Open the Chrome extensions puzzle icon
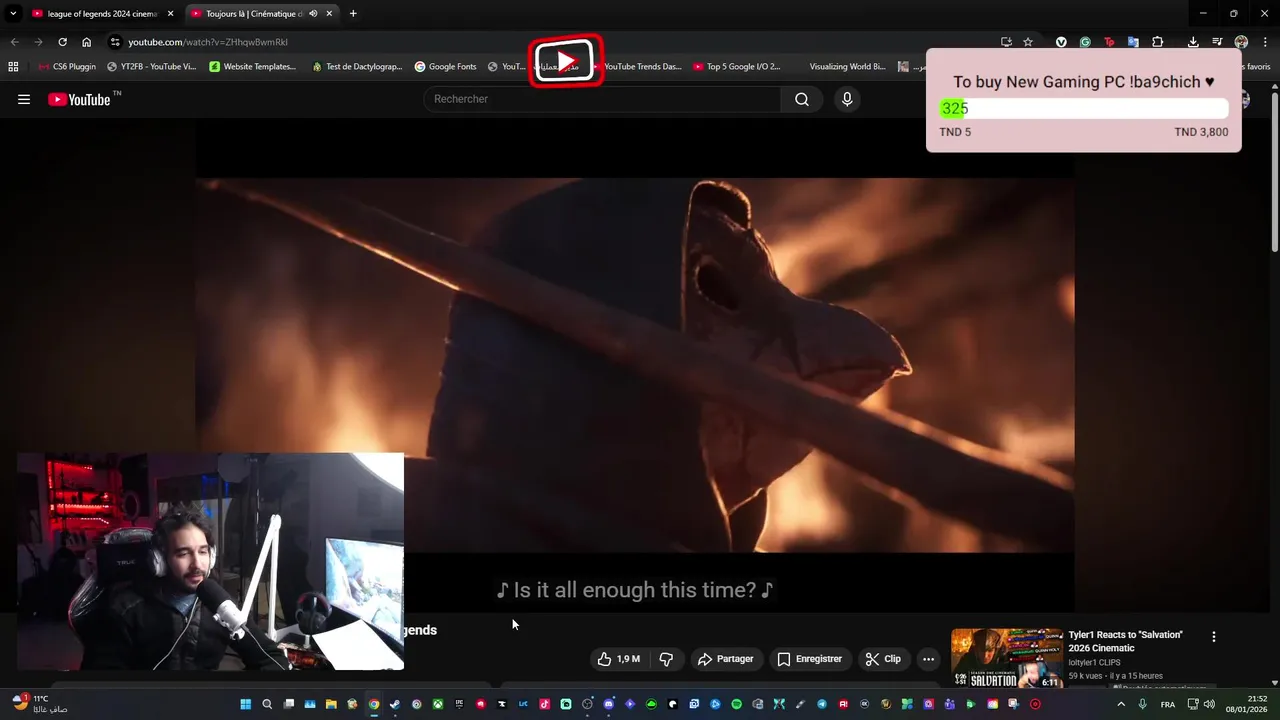1280x720 pixels. [x=1157, y=42]
